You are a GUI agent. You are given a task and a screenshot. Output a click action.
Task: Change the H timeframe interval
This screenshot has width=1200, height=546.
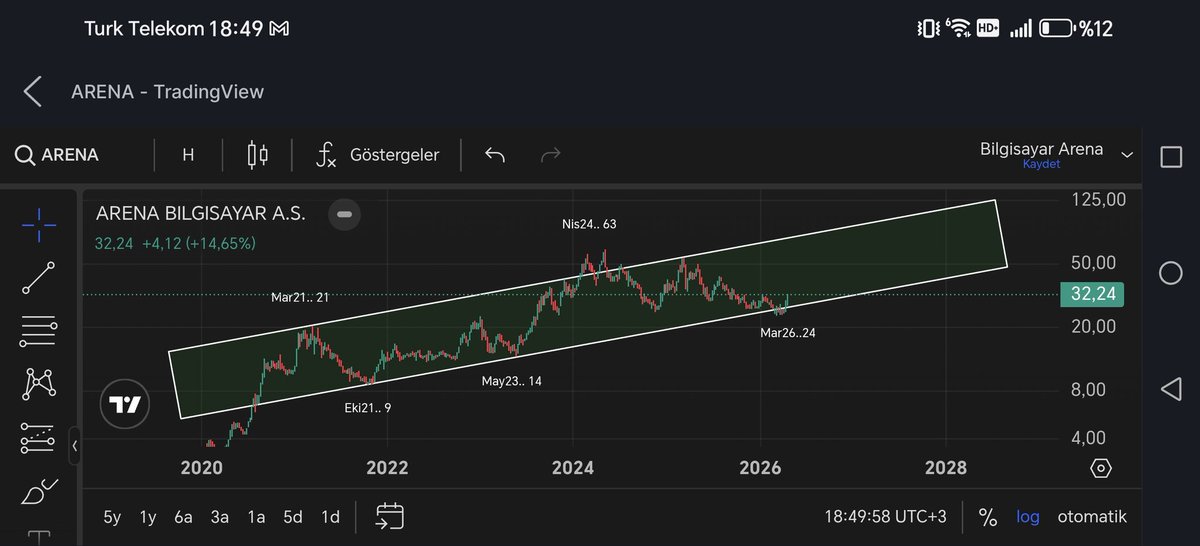[x=188, y=155]
